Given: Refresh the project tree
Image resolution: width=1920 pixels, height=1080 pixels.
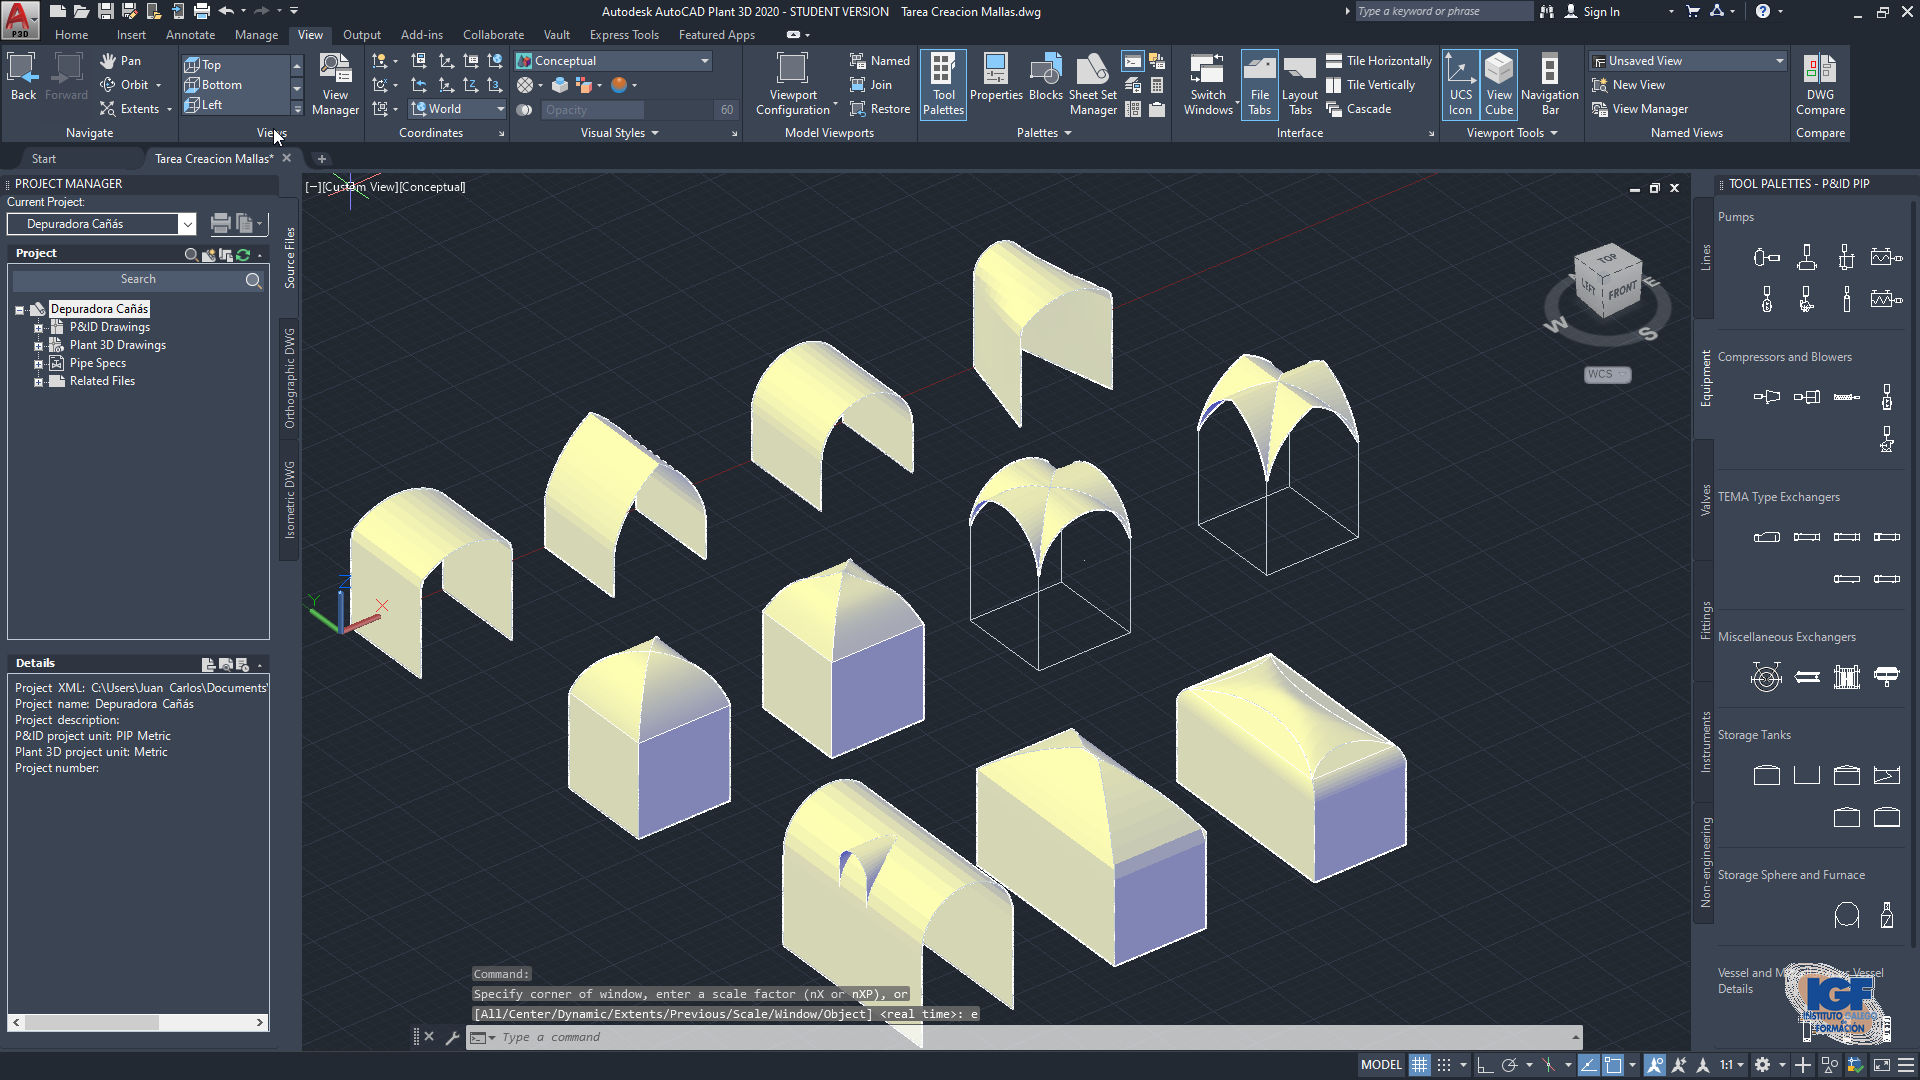Looking at the screenshot, I should 243,254.
